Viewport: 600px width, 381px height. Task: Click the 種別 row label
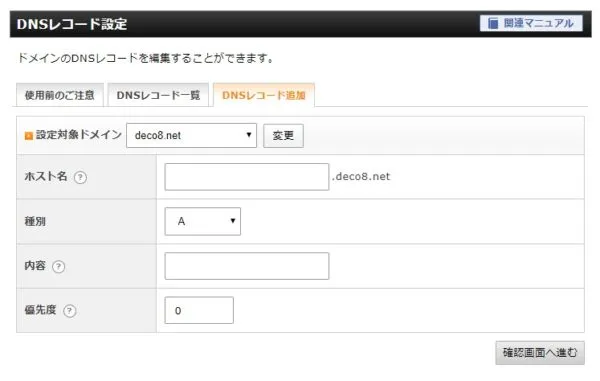pos(35,221)
